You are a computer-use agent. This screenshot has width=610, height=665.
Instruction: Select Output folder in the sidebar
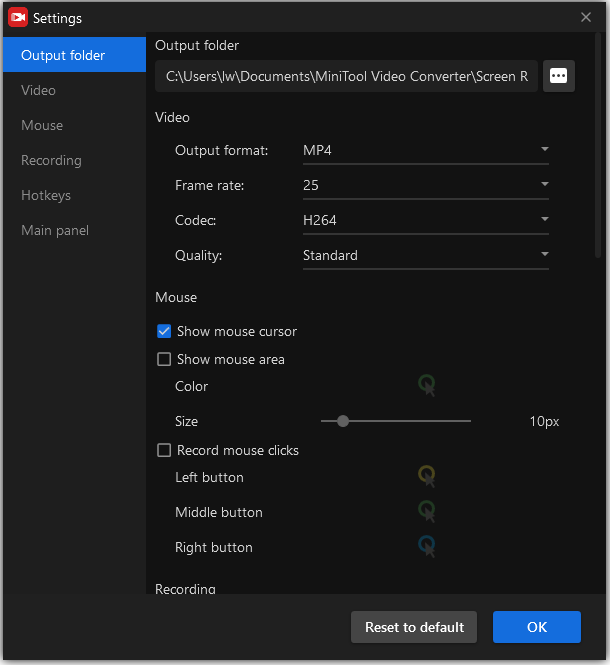click(75, 55)
